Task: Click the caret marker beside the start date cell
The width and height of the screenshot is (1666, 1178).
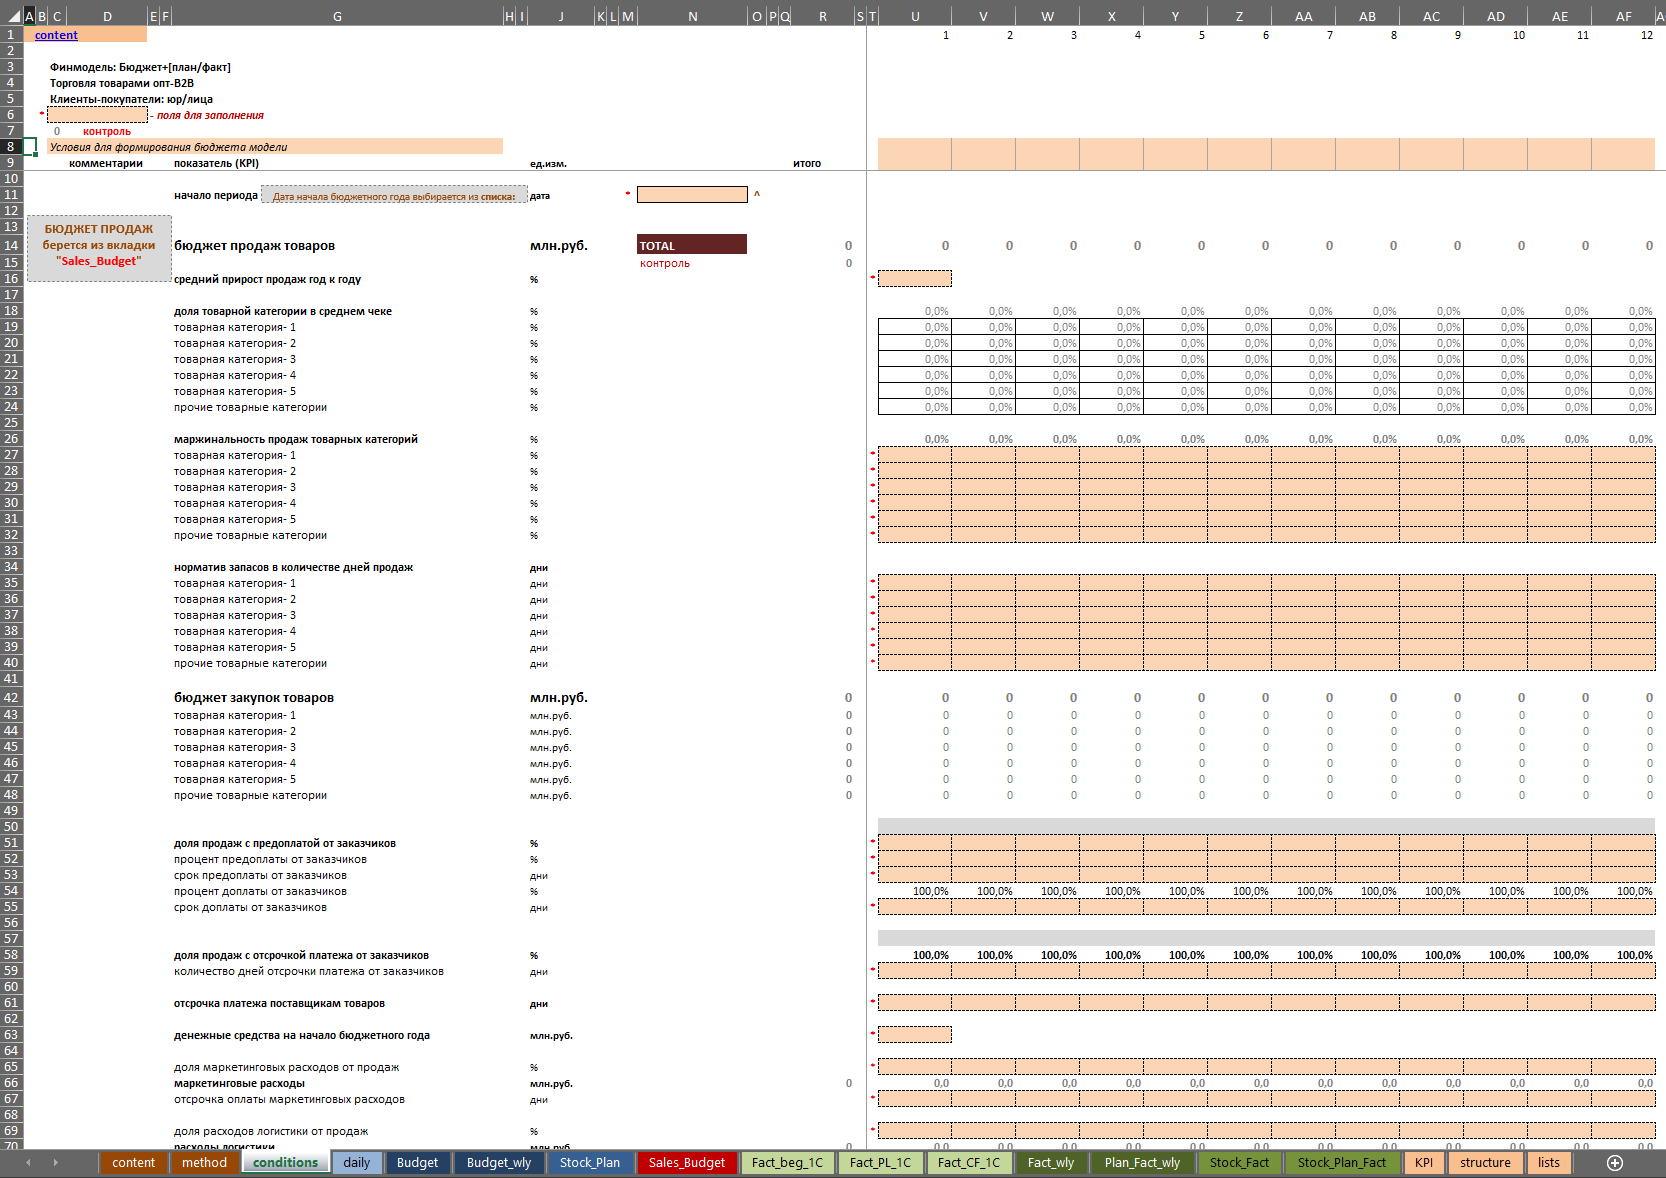Action: (x=757, y=195)
